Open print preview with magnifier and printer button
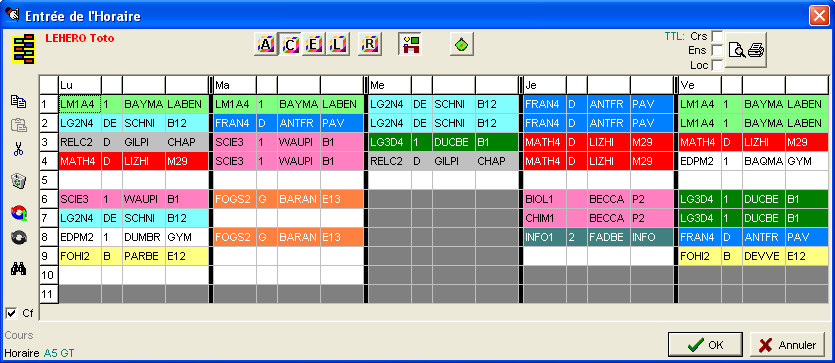The width and height of the screenshot is (835, 363). [x=746, y=50]
